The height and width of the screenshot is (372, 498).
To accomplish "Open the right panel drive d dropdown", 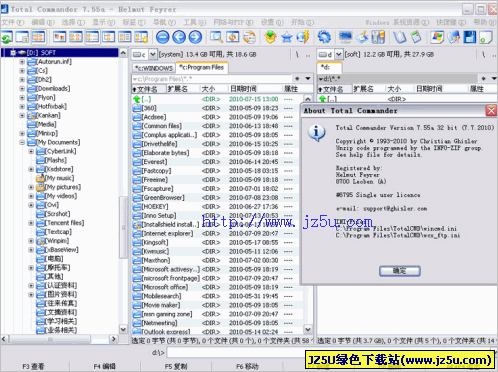I will 339,54.
